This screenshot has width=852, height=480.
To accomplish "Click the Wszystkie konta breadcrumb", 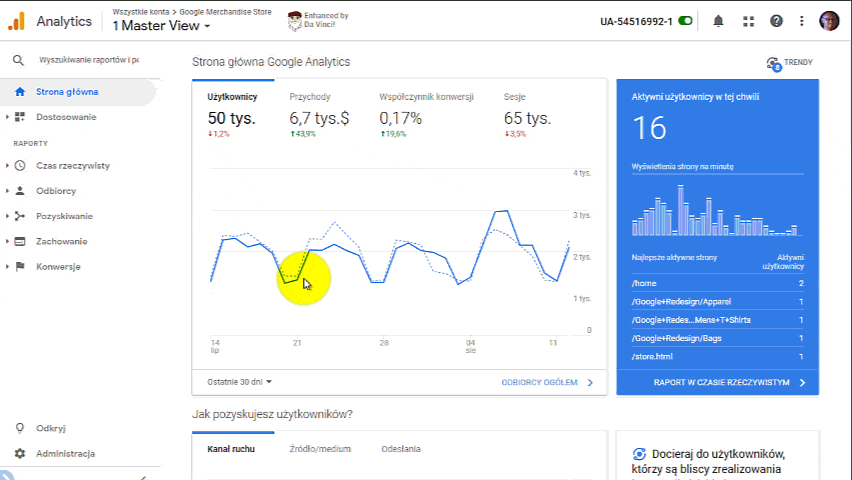I will pyautogui.click(x=141, y=11).
